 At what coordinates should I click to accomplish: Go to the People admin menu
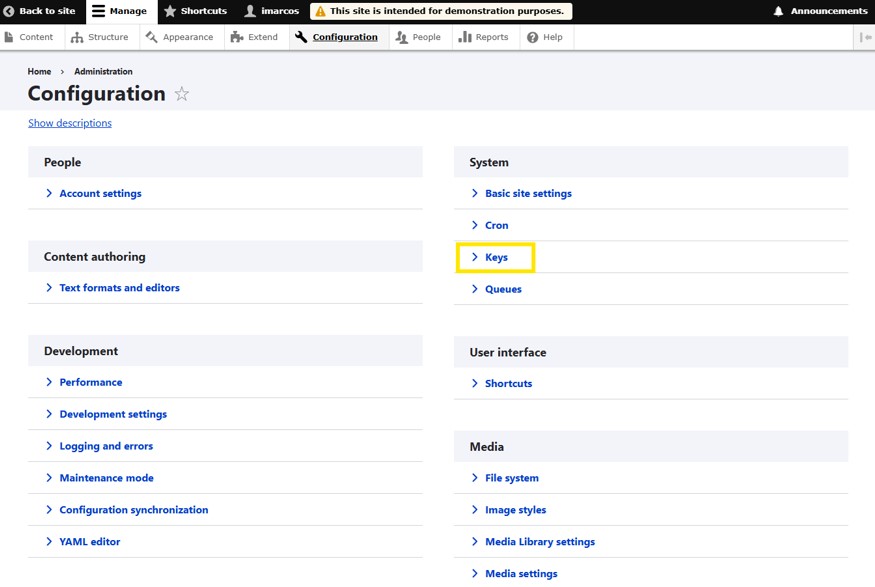click(x=417, y=37)
